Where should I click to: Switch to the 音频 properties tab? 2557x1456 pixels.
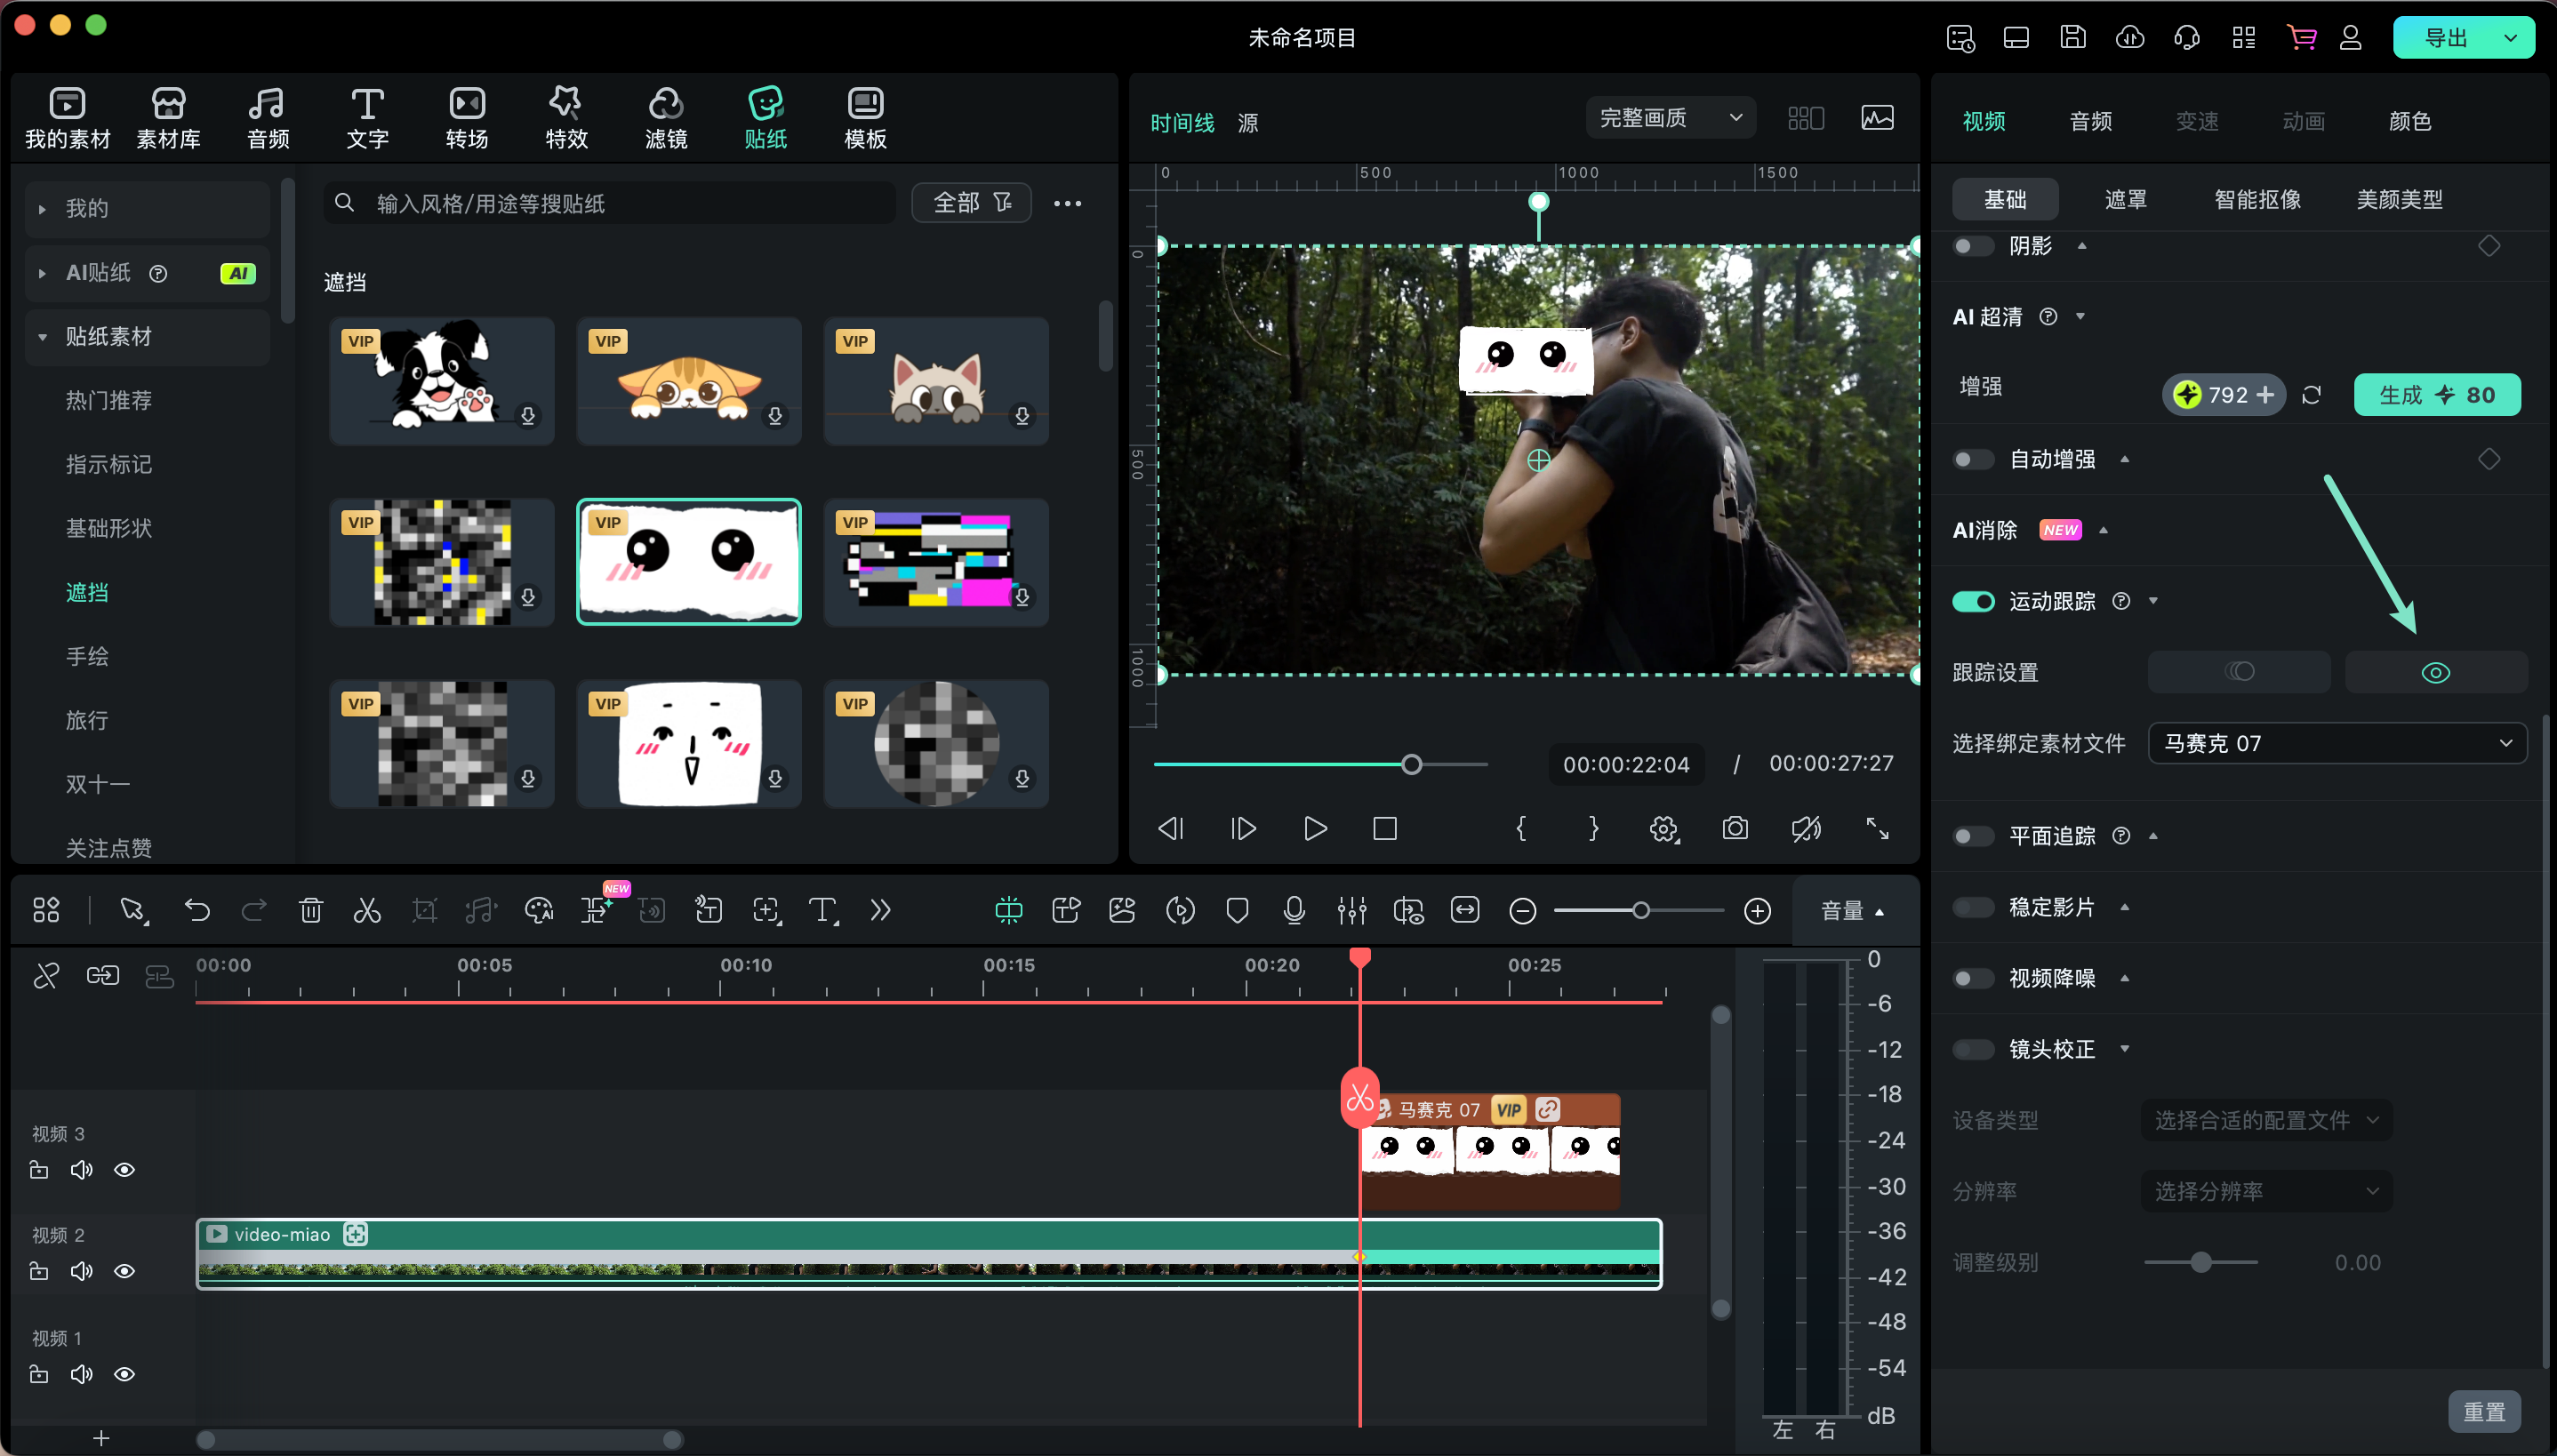pyautogui.click(x=2090, y=121)
